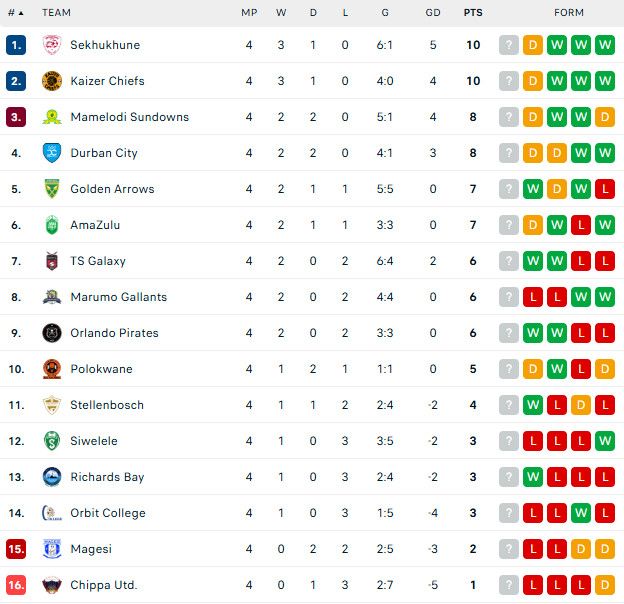Viewport: 624px width, 604px height.
Task: Open the Richards Bay club badge
Action: [52, 477]
